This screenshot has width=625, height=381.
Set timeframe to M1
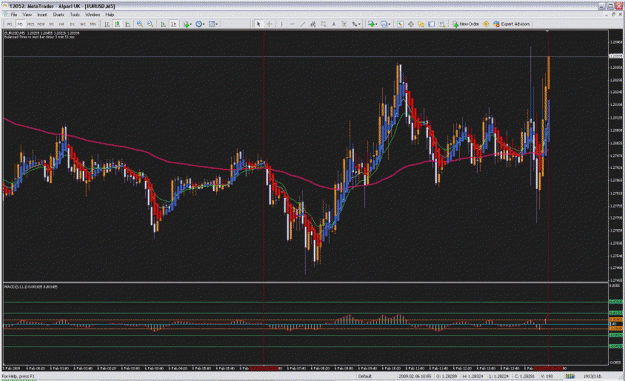point(9,24)
